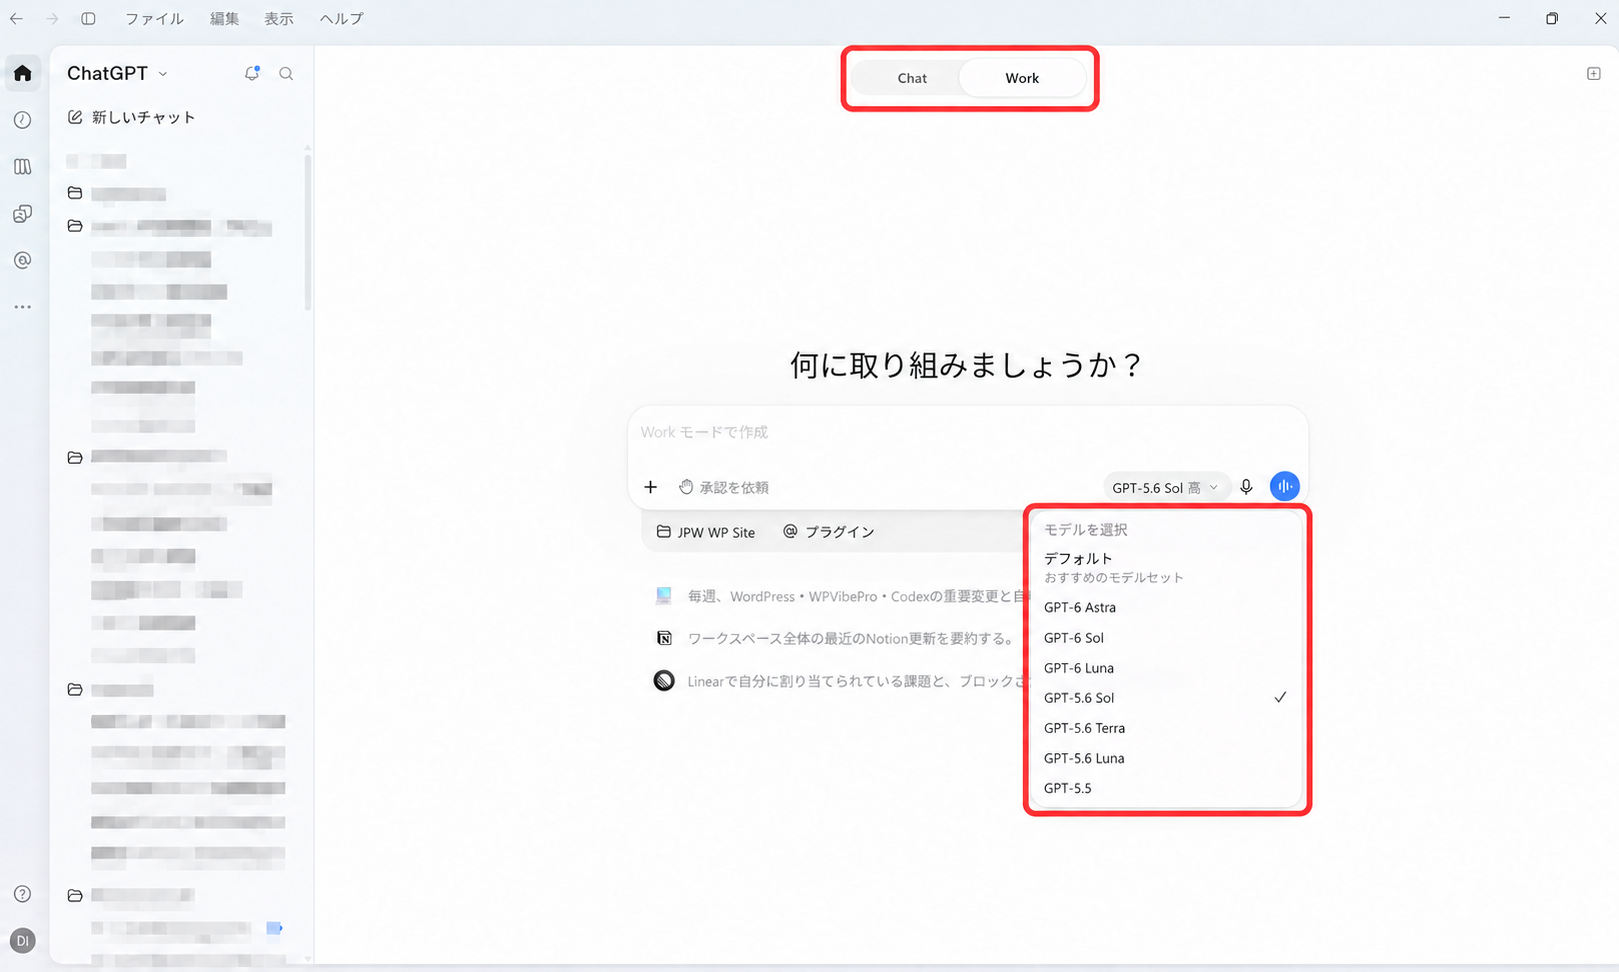Screen dimensions: 1619x972
Task: Open the DI profile avatar
Action: 23,941
